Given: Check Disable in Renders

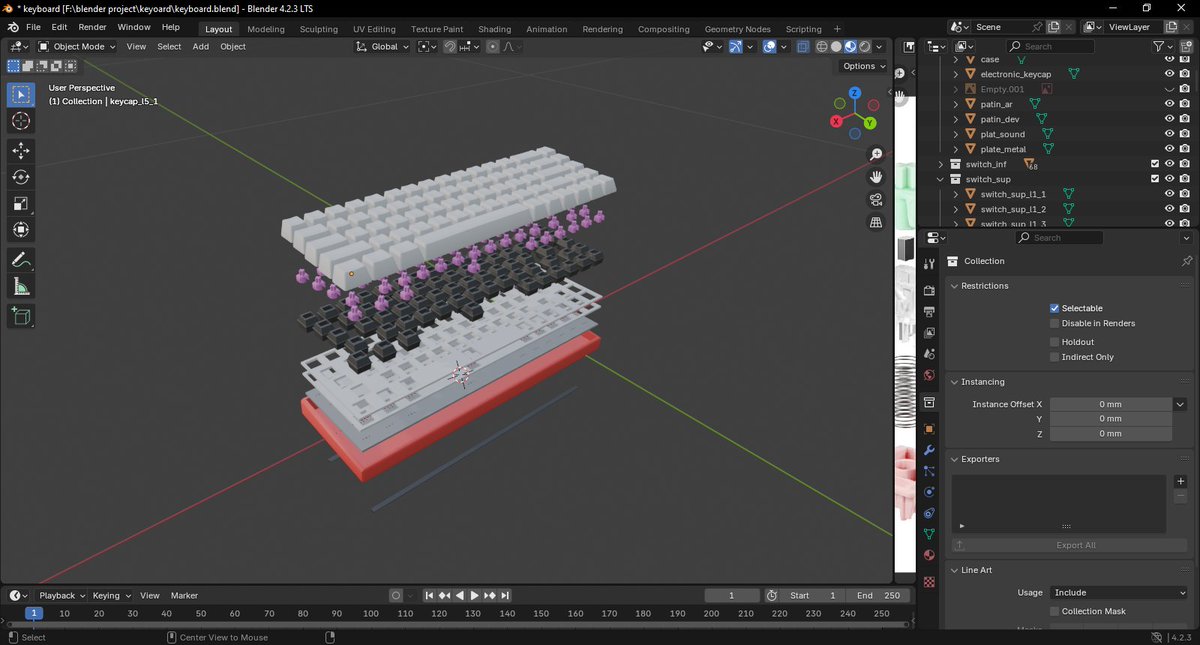Looking at the screenshot, I should pyautogui.click(x=1054, y=323).
